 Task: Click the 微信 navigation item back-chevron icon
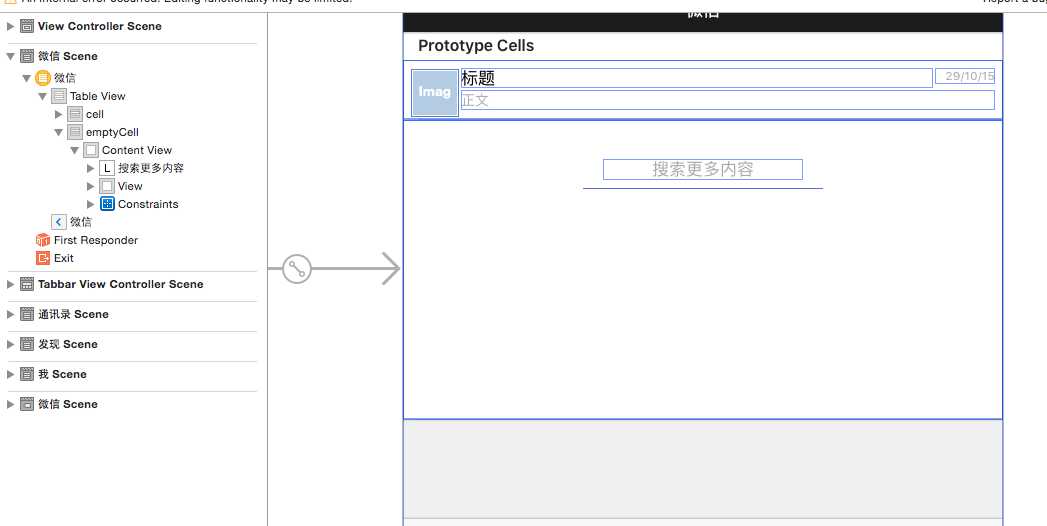coord(59,222)
